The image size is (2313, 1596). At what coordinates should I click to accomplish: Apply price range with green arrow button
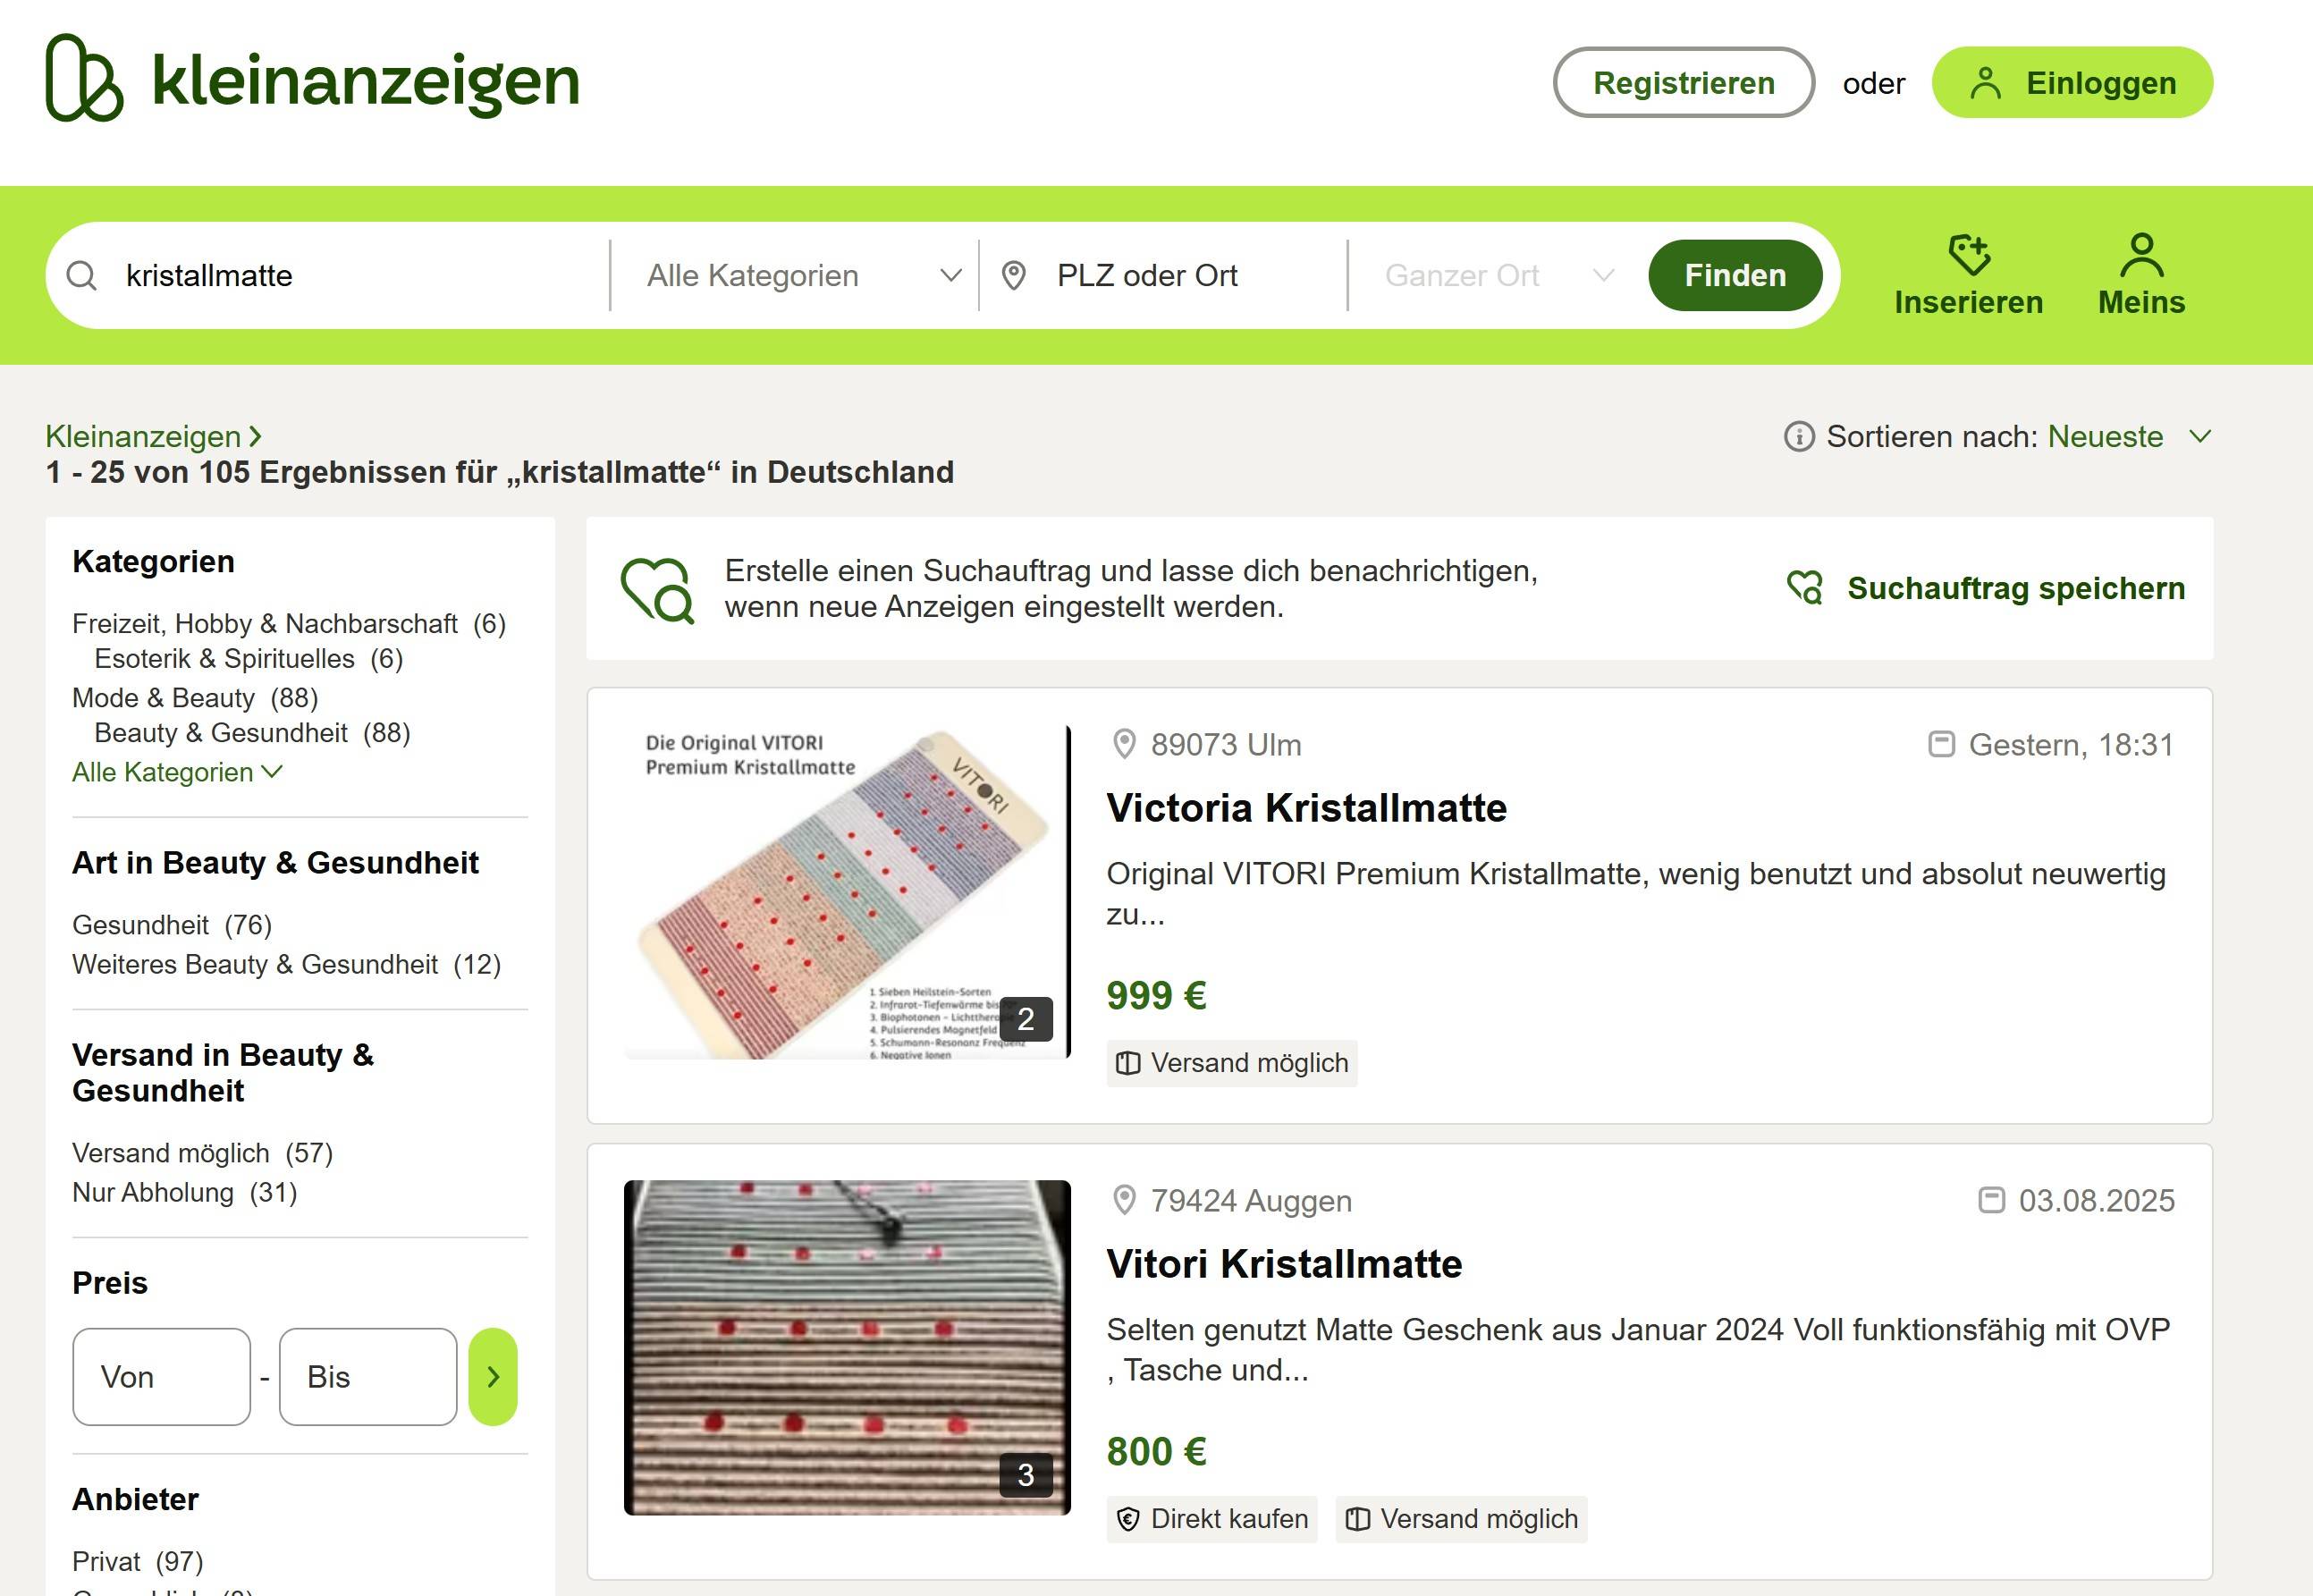pyautogui.click(x=493, y=1377)
